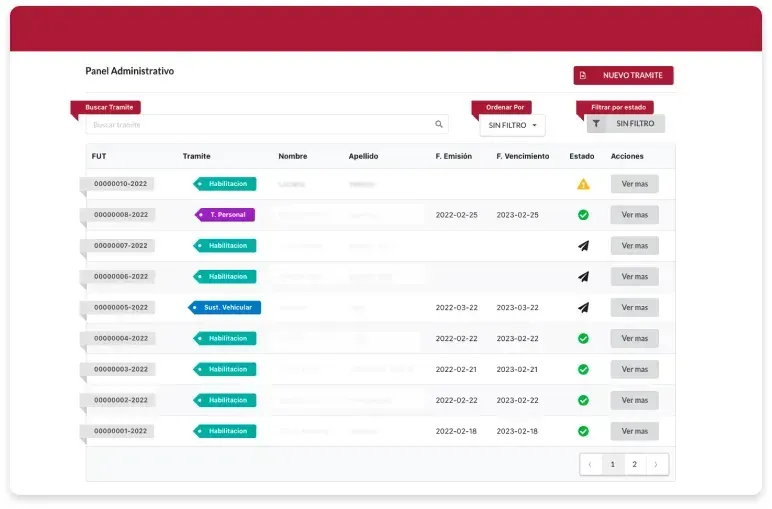Click the Ordenar Por label
Screen dimensions: 772x509
pos(504,107)
